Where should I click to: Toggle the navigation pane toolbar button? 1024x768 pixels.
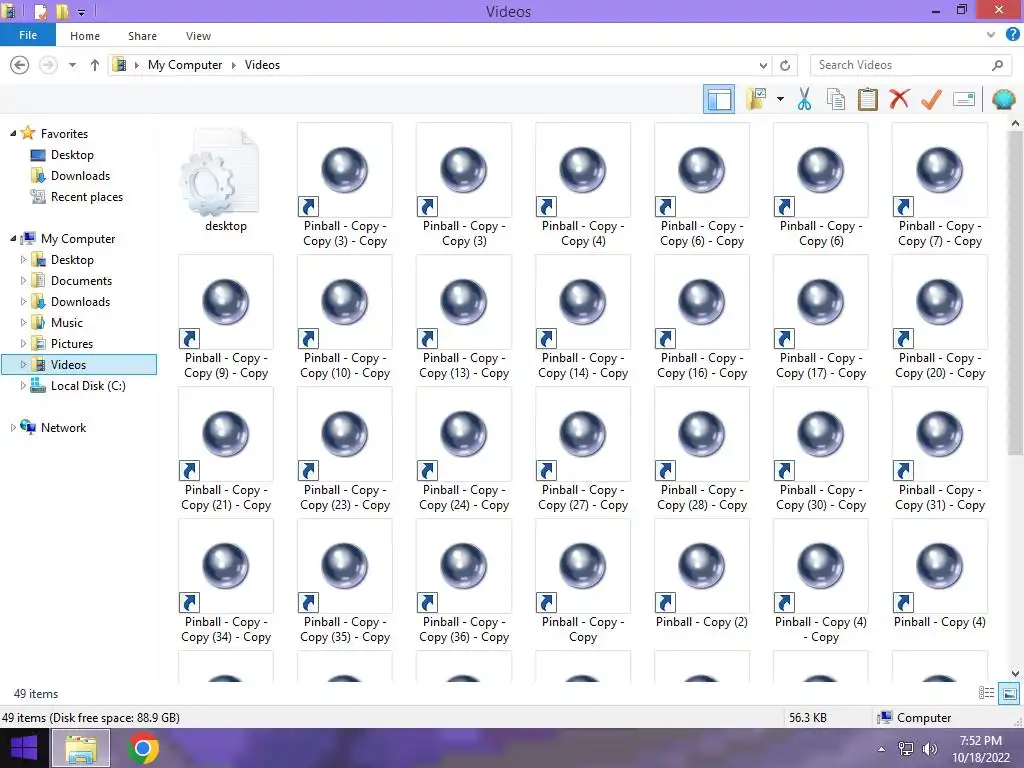pos(718,99)
